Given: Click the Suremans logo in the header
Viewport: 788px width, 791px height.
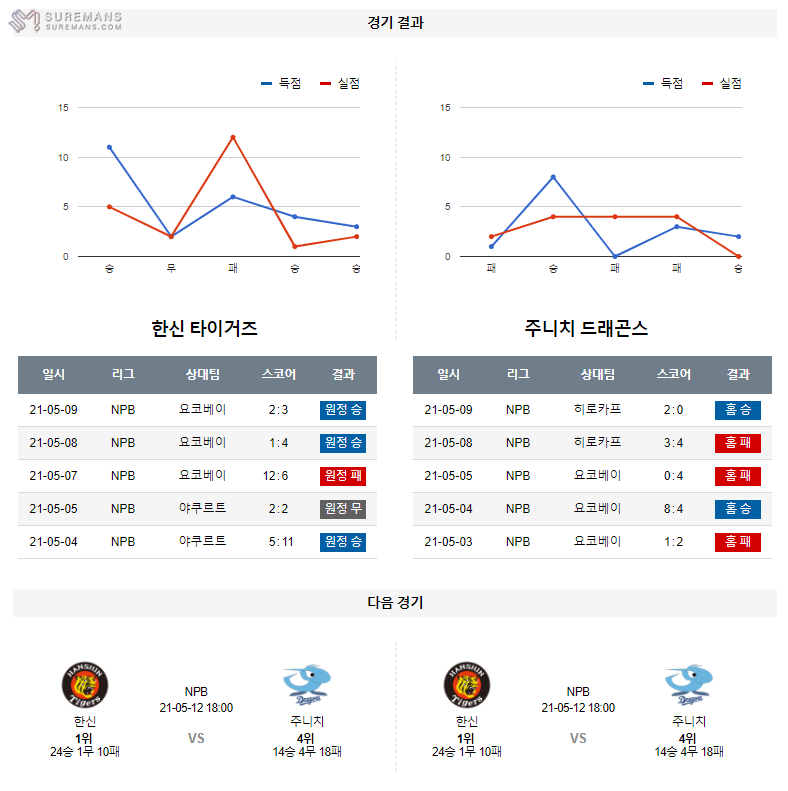Looking at the screenshot, I should [x=66, y=21].
